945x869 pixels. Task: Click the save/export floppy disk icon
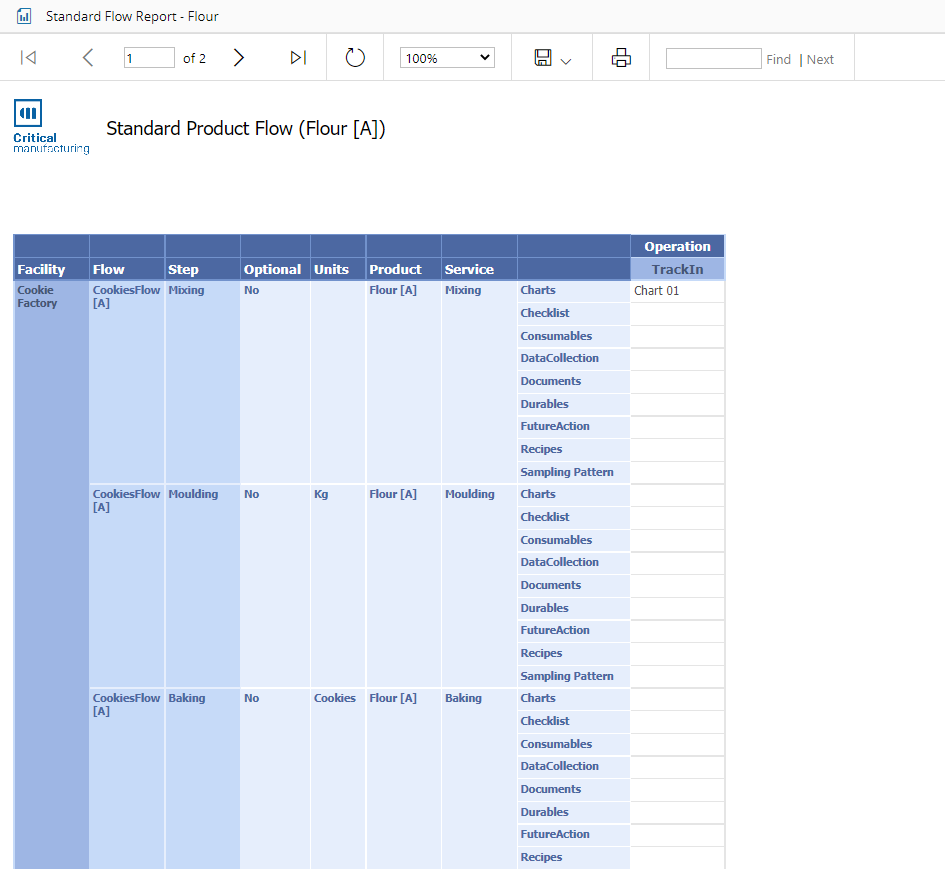click(543, 58)
